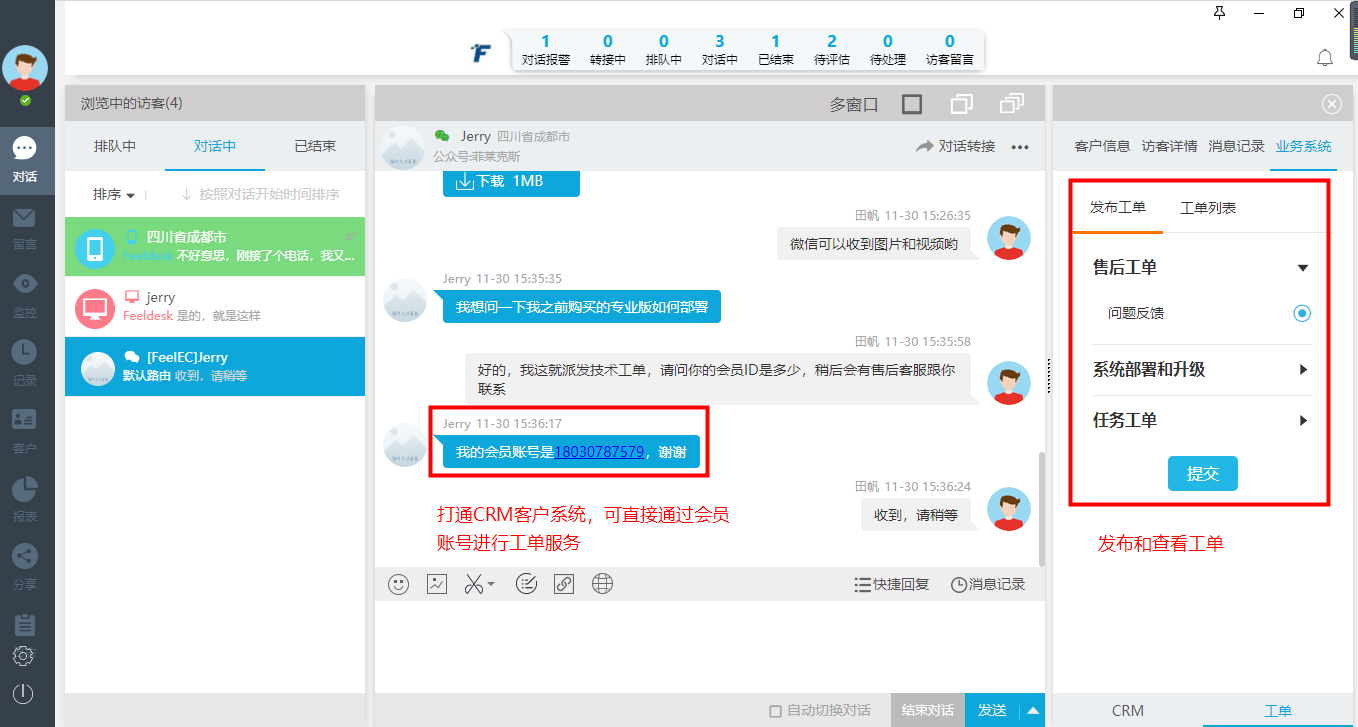Open the 消息记录 tab in right panel
1358x727 pixels.
pos(1236,146)
